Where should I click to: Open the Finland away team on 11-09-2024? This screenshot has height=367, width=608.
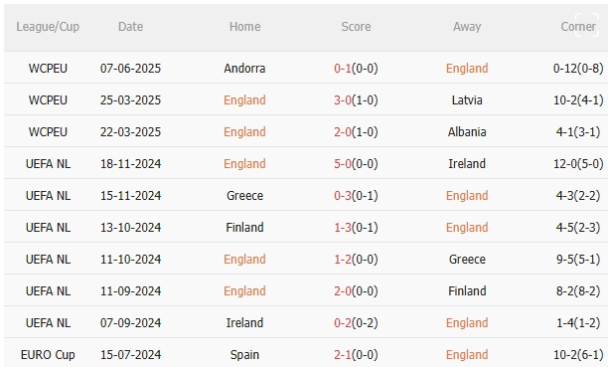[x=467, y=291]
